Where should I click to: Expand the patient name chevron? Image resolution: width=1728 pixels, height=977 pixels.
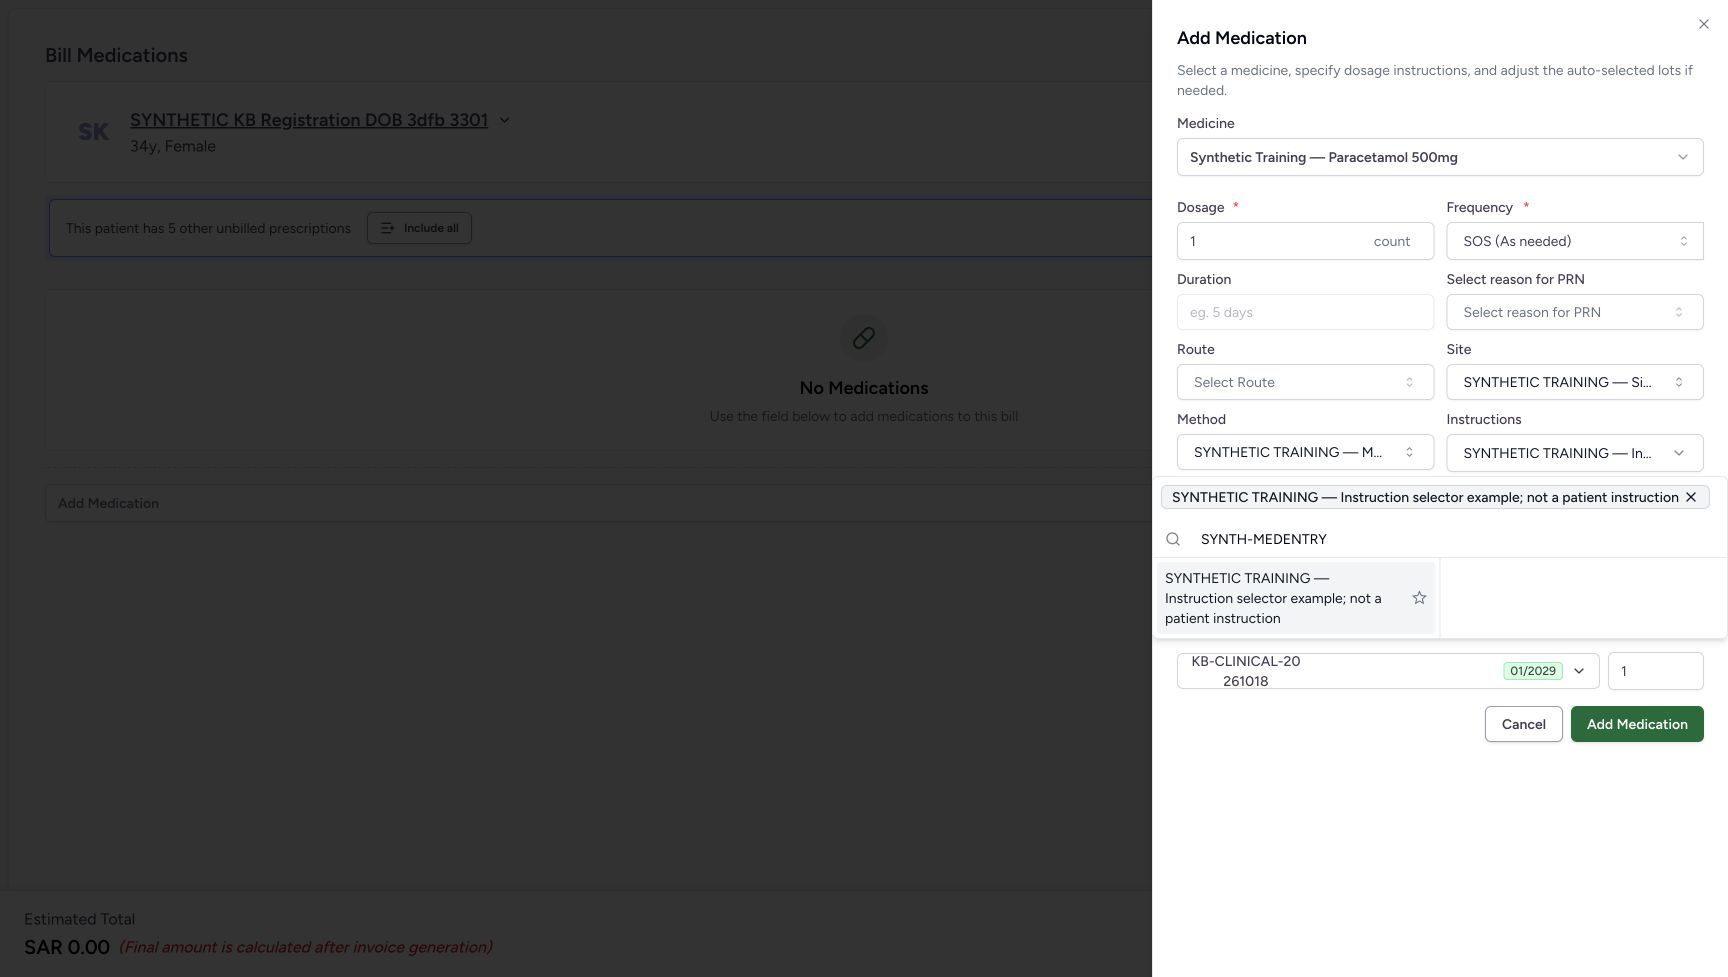(504, 120)
